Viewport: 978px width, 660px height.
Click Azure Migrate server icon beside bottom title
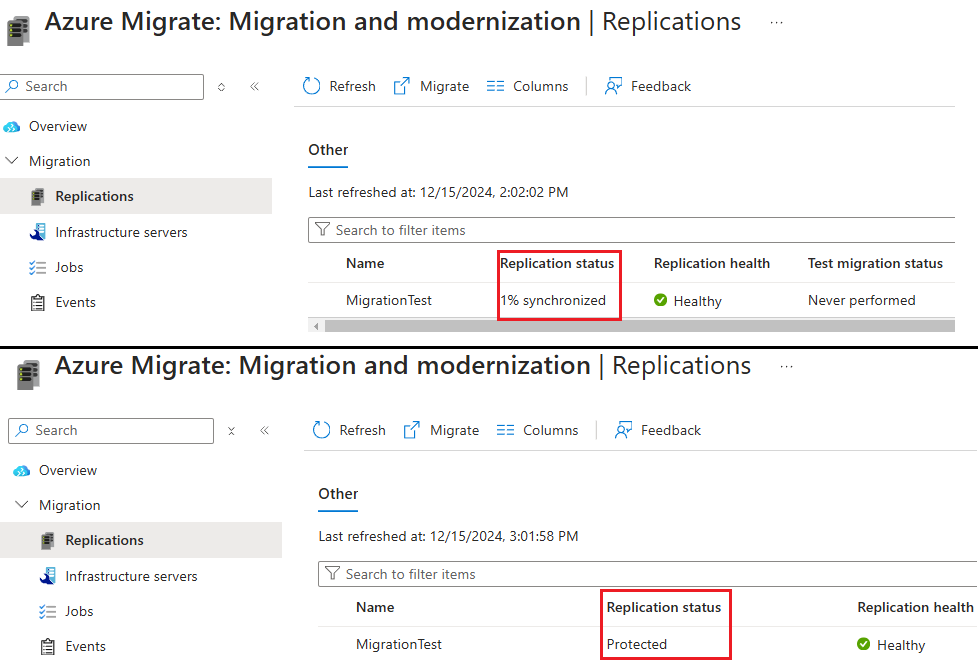[x=28, y=374]
